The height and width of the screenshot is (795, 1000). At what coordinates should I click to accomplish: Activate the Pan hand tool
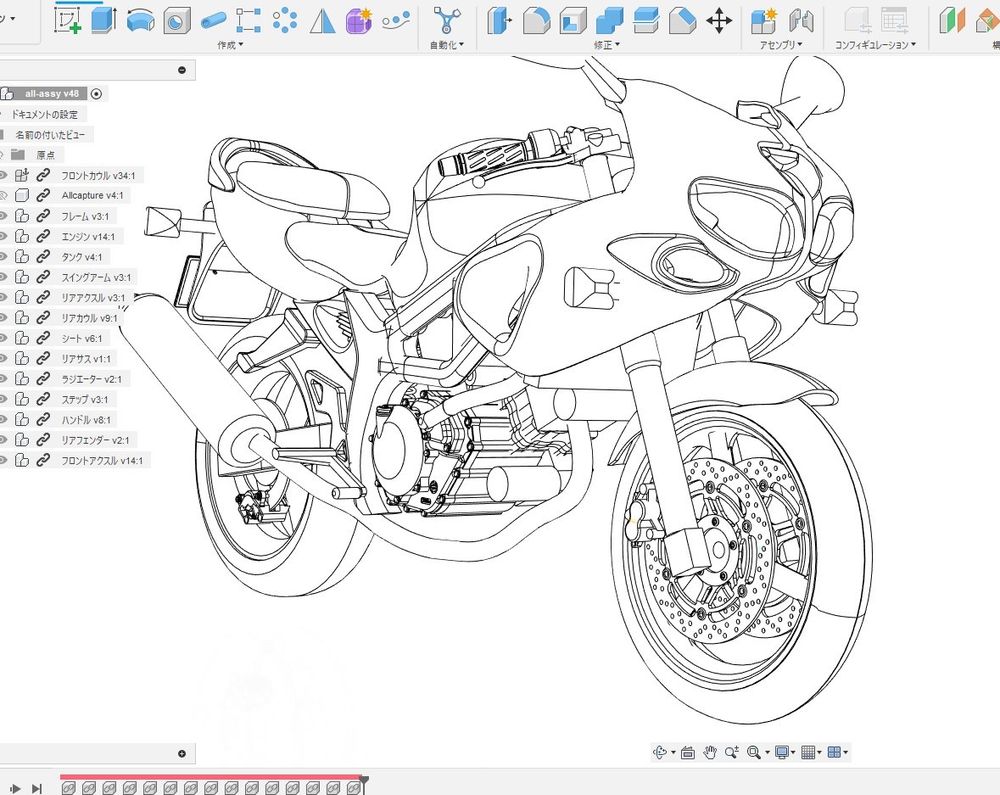[x=710, y=752]
